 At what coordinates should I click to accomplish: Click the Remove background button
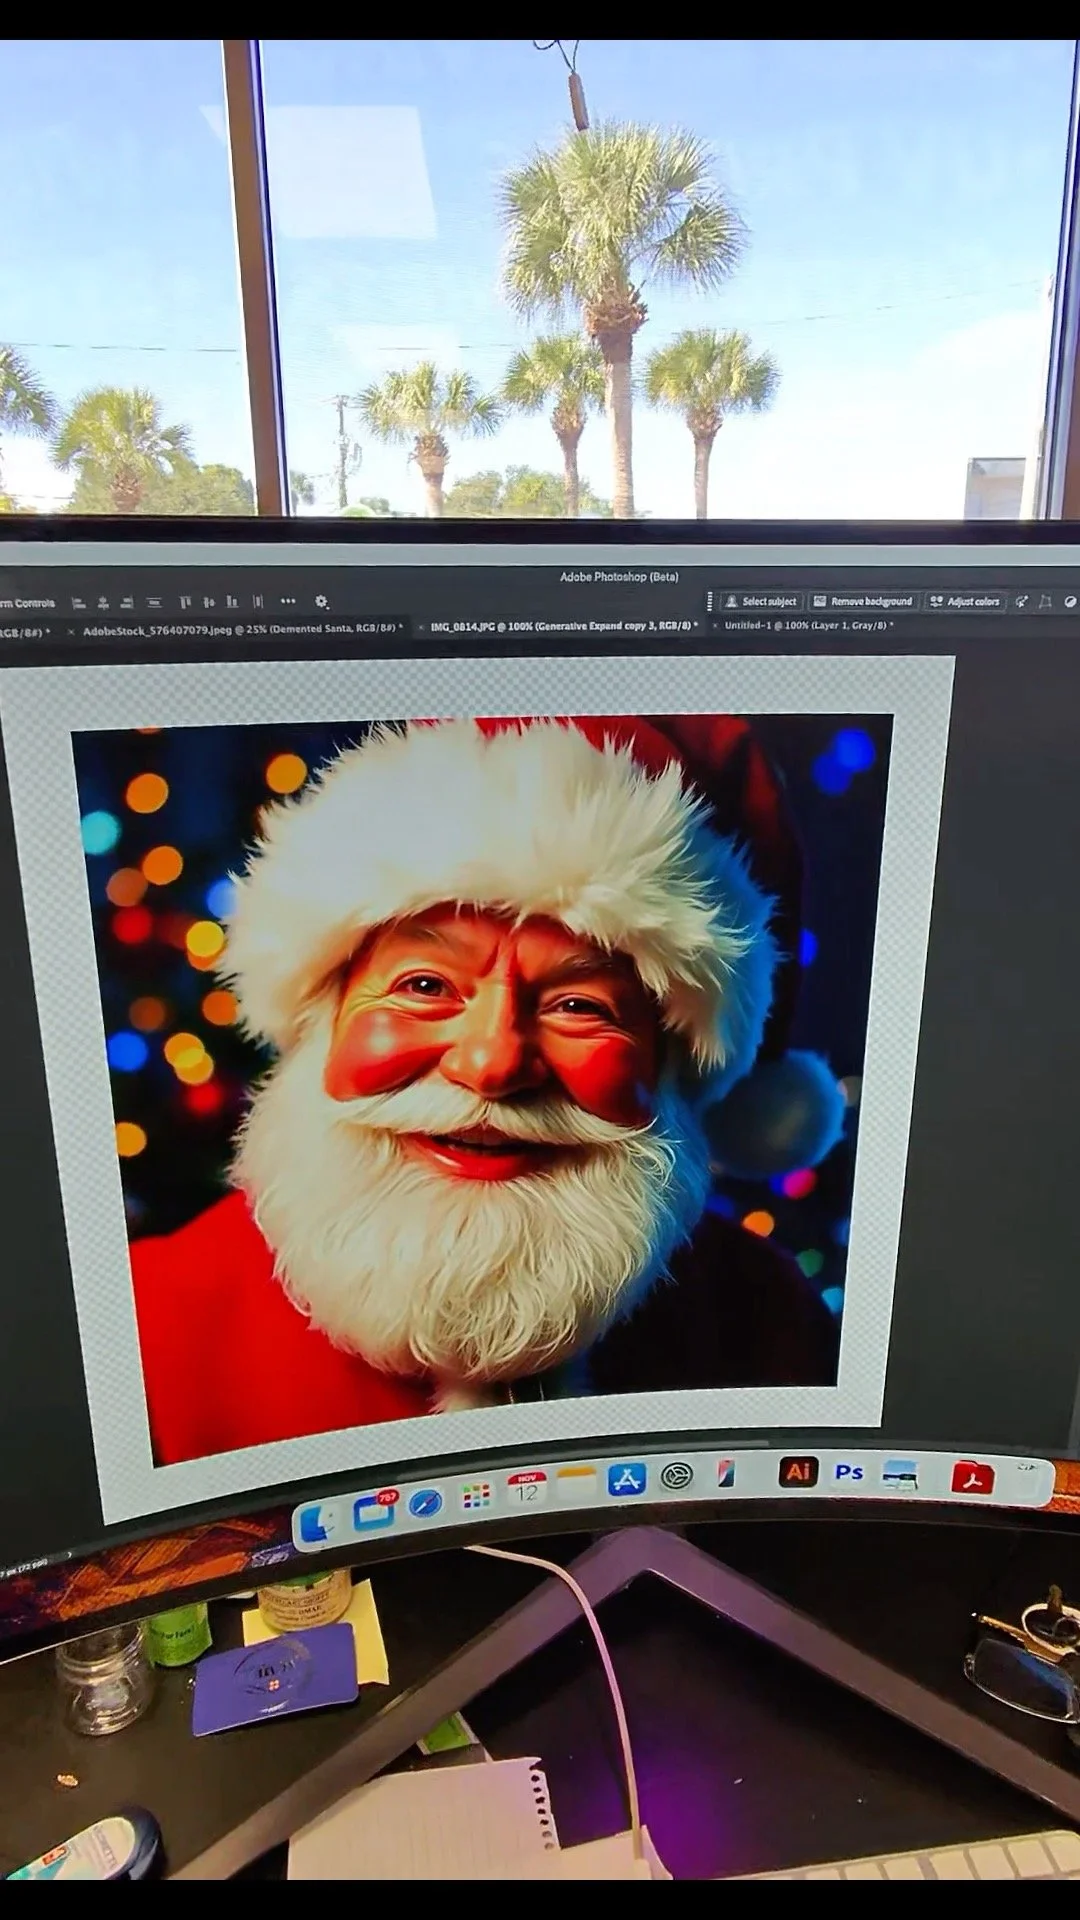click(x=863, y=601)
